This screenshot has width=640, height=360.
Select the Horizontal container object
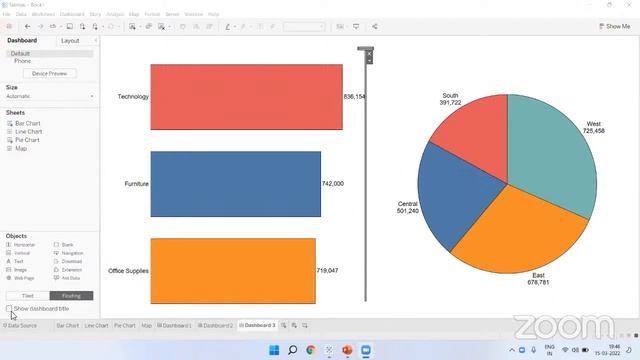(21, 245)
